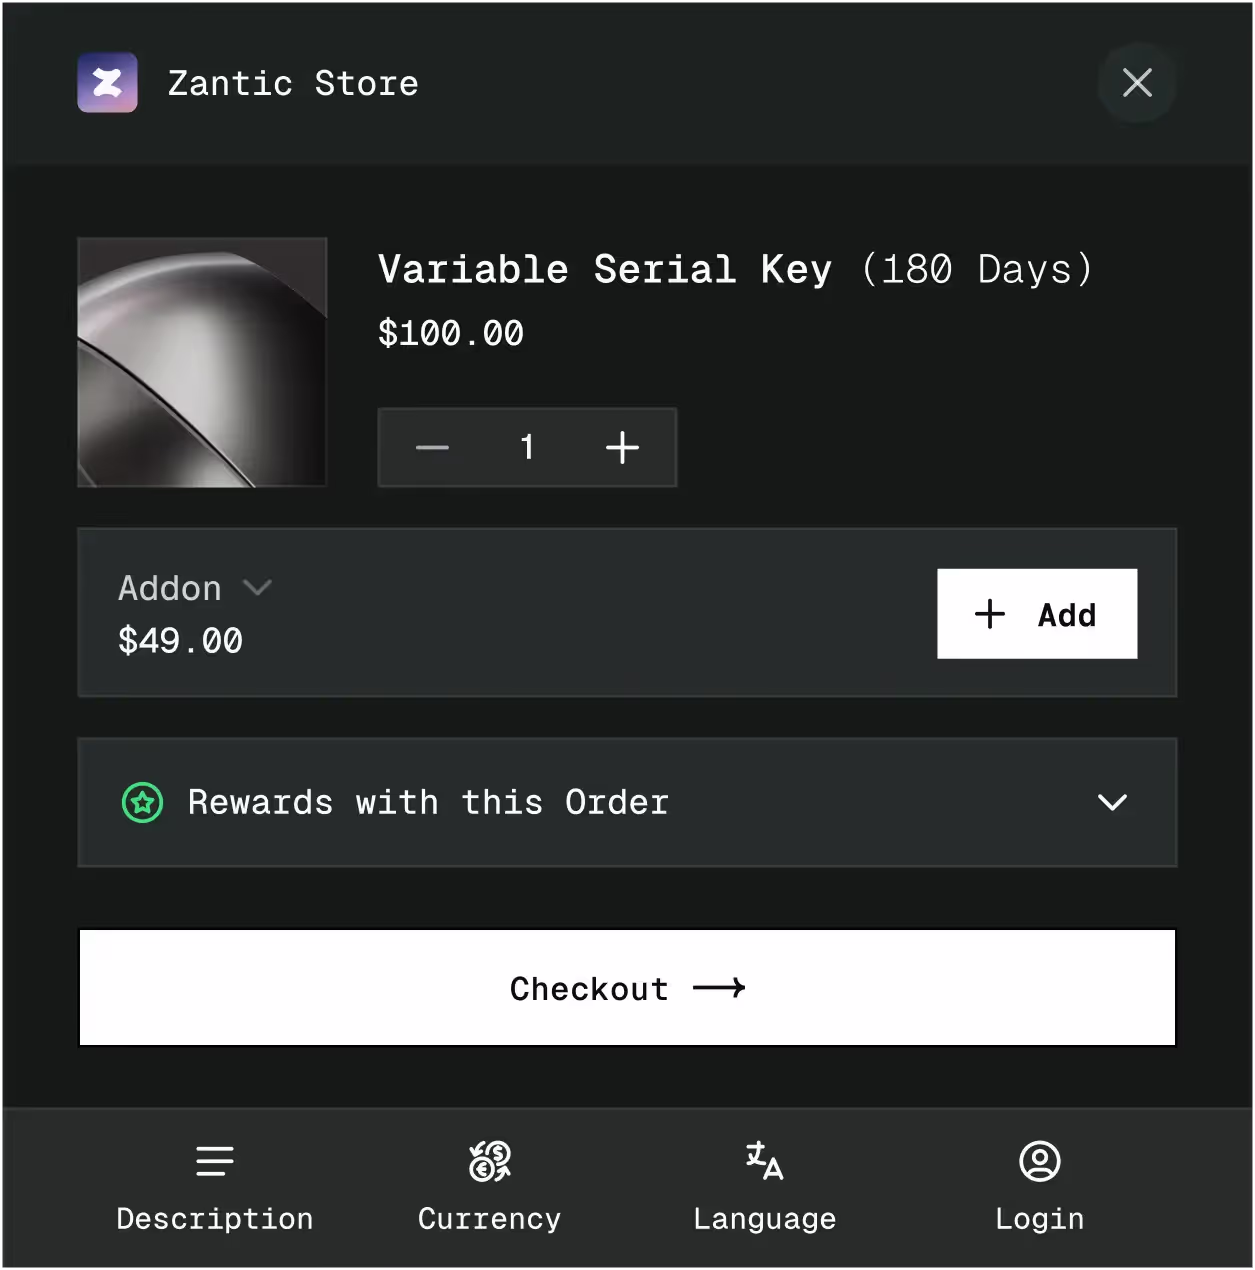Decrease quantity with the minus button

pos(432,447)
